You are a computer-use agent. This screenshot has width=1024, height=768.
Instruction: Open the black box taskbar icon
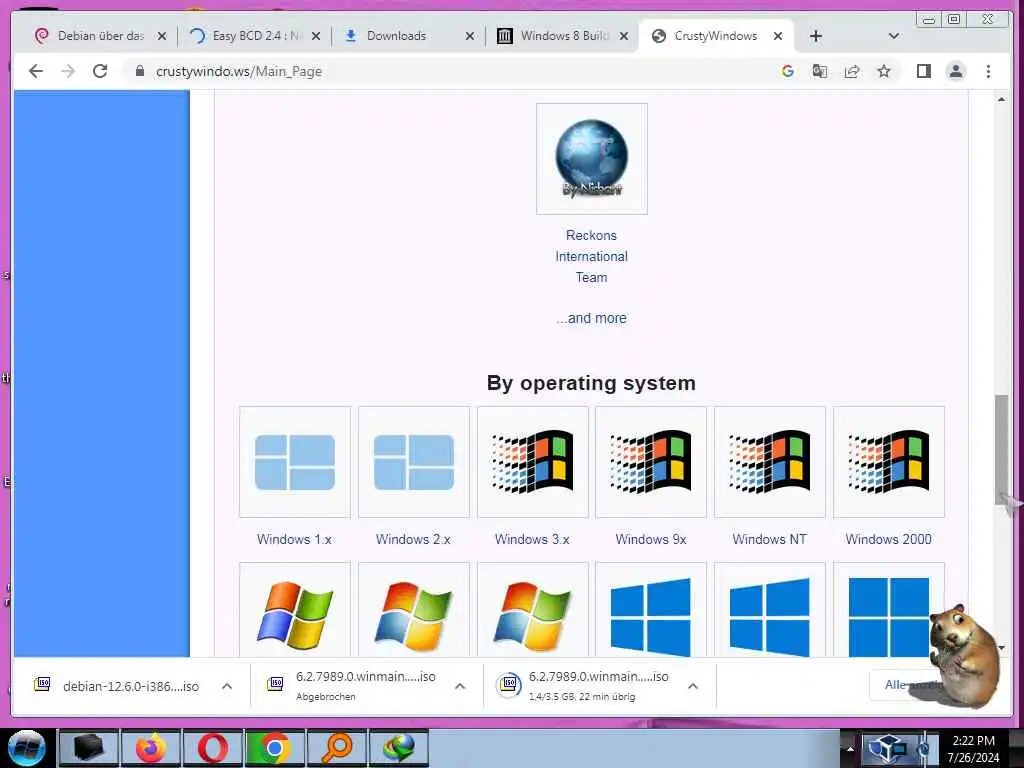(88, 748)
